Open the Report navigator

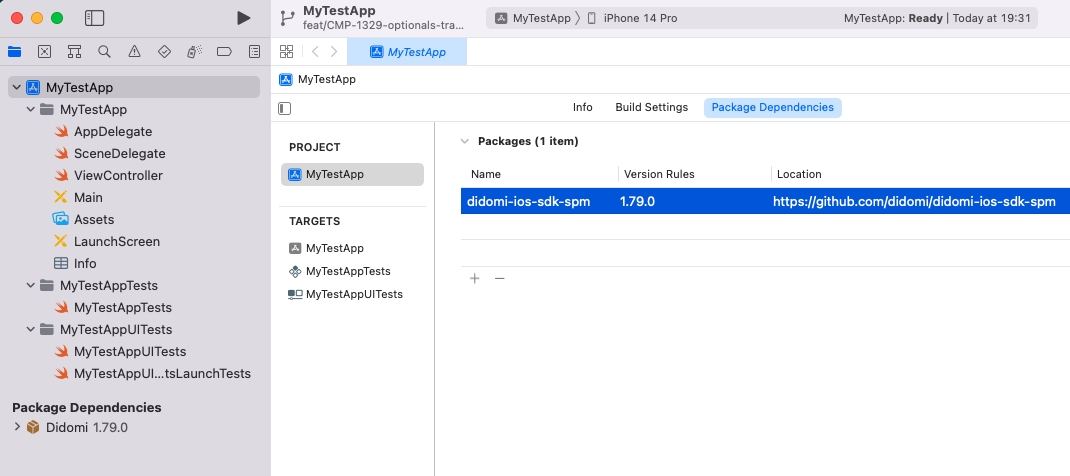click(254, 51)
